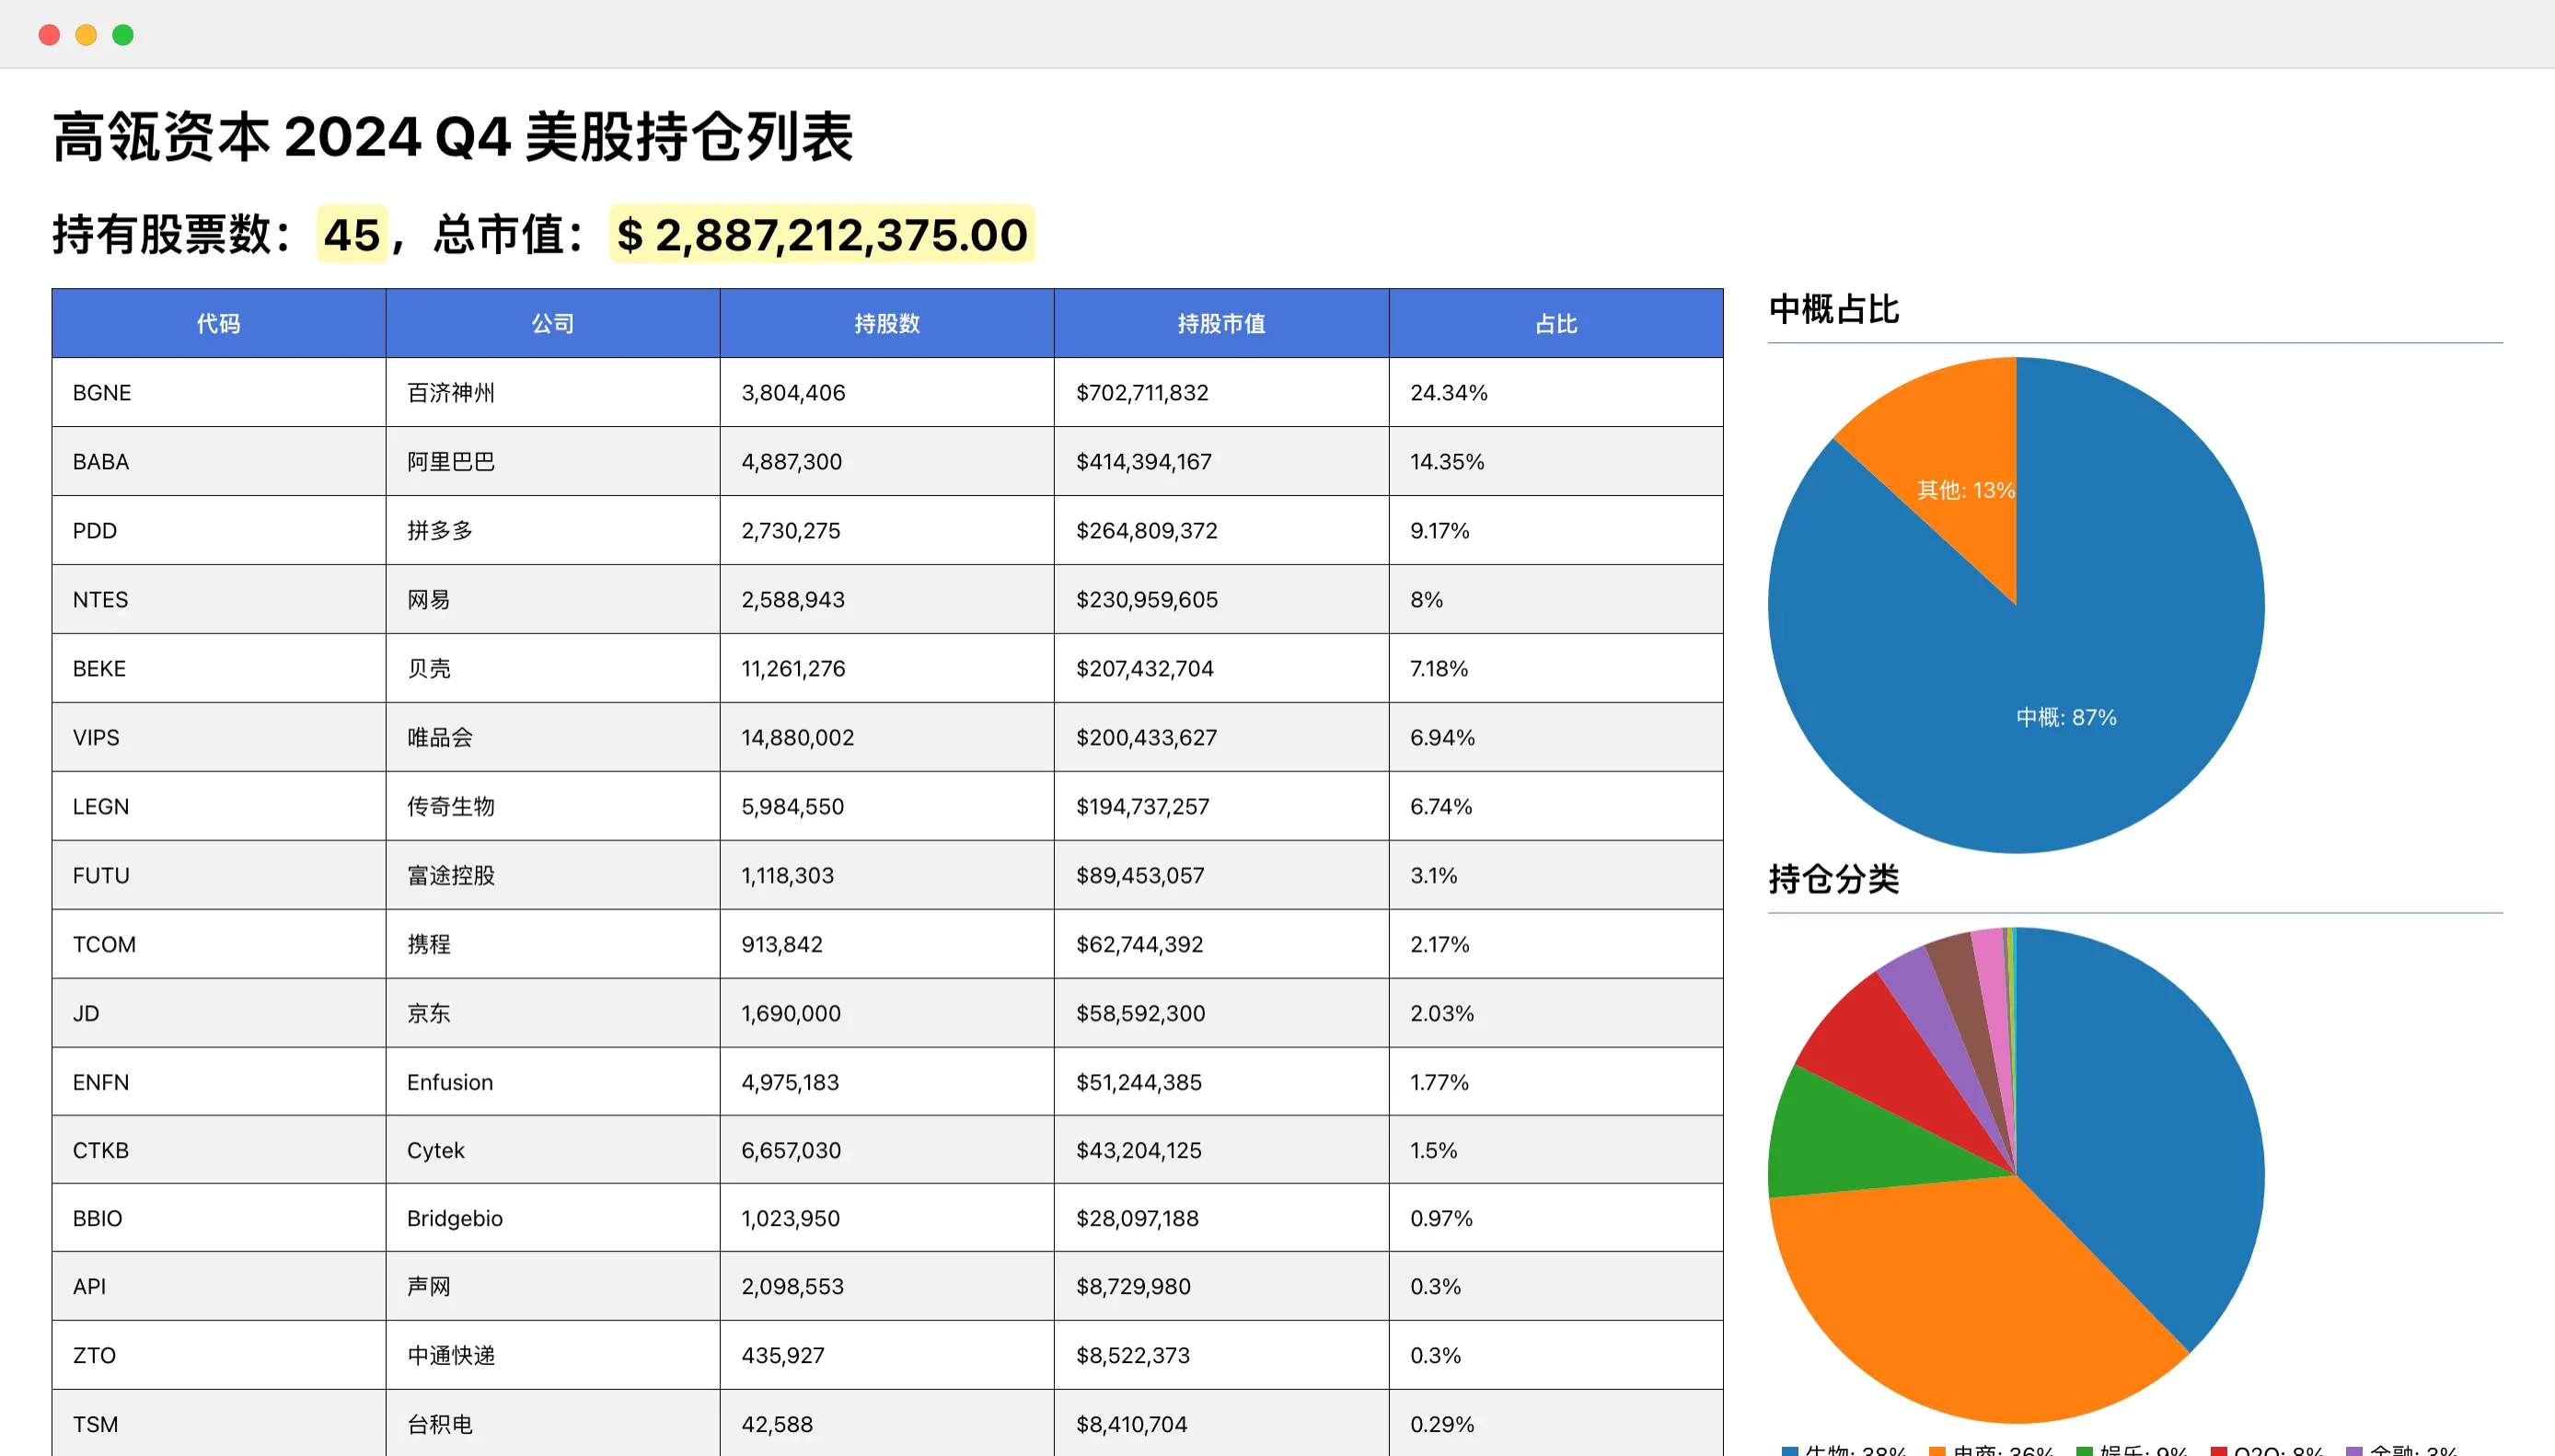The height and width of the screenshot is (1456, 2555).
Task: Click the green maximize window button
Action: [x=123, y=35]
